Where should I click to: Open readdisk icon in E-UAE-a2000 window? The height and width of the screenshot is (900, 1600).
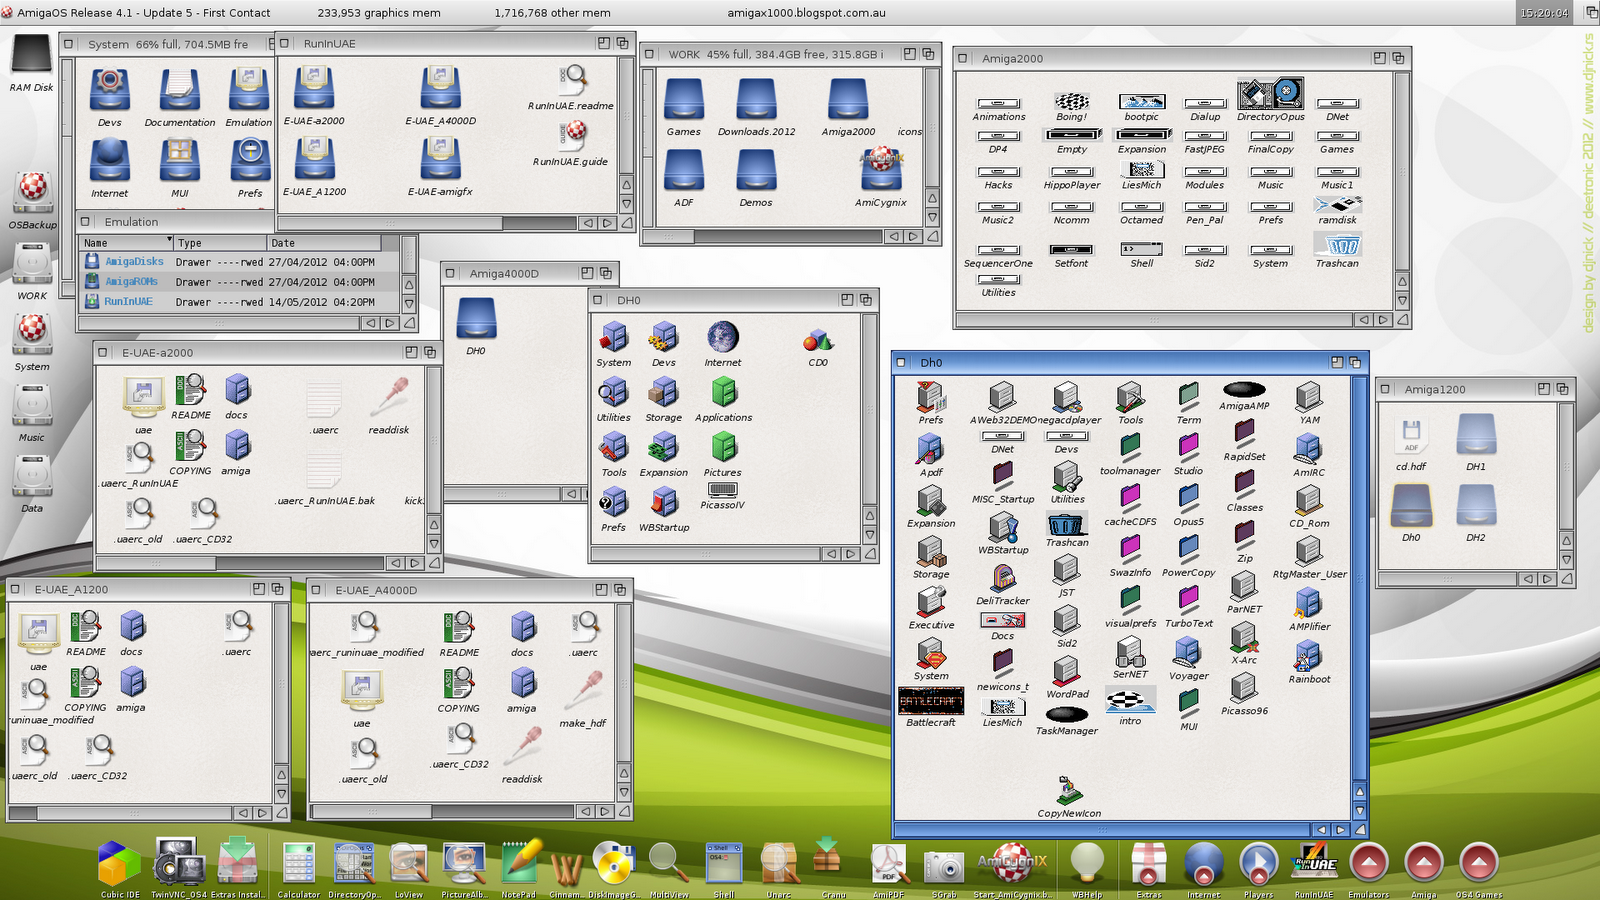coord(389,397)
